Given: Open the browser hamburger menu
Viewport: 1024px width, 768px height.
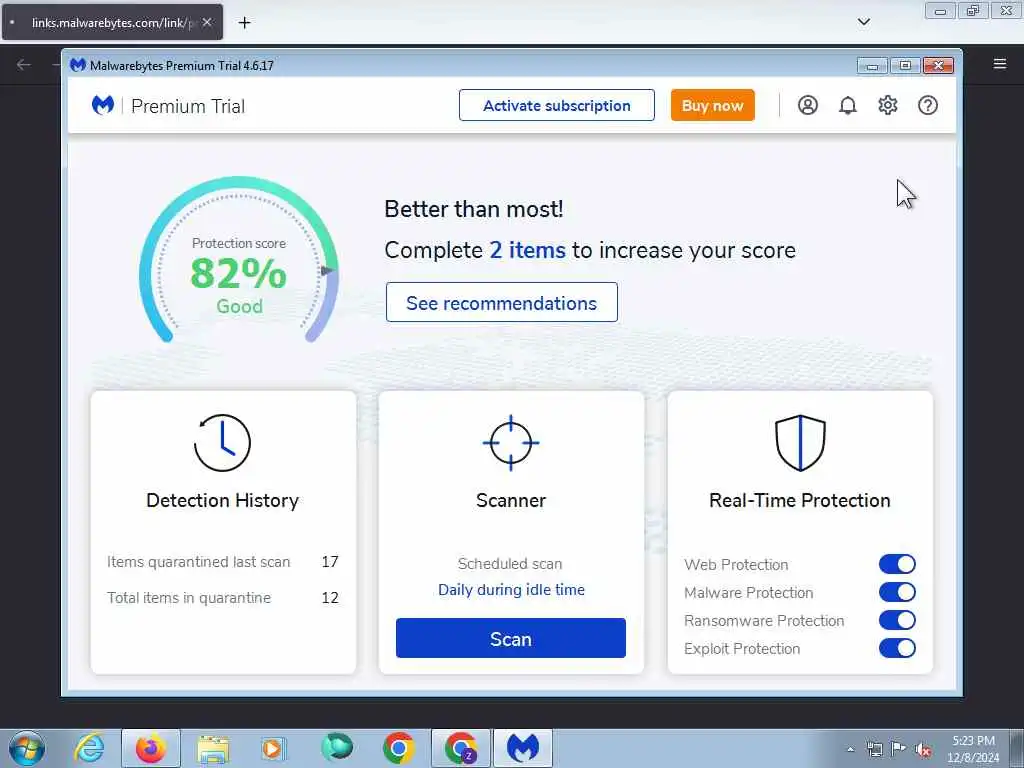Looking at the screenshot, I should click(1000, 64).
